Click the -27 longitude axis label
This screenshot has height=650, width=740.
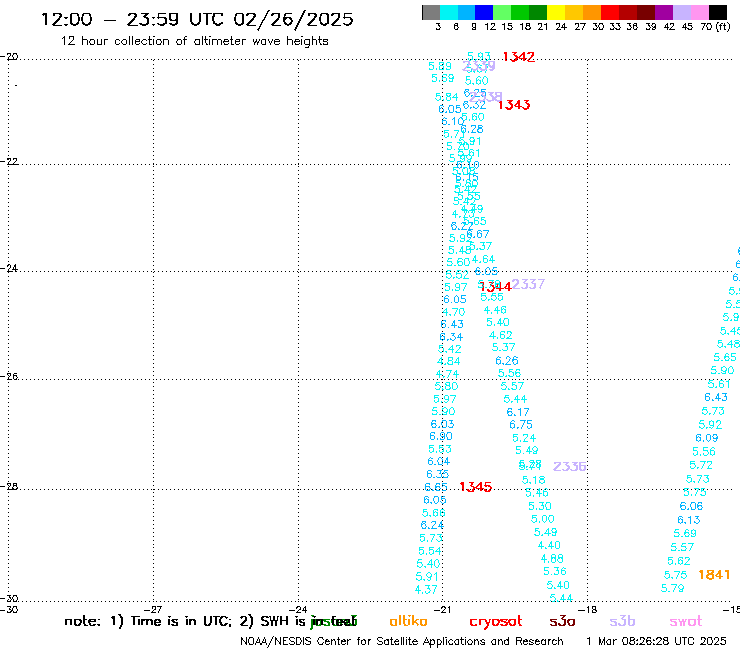pyautogui.click(x=153, y=610)
